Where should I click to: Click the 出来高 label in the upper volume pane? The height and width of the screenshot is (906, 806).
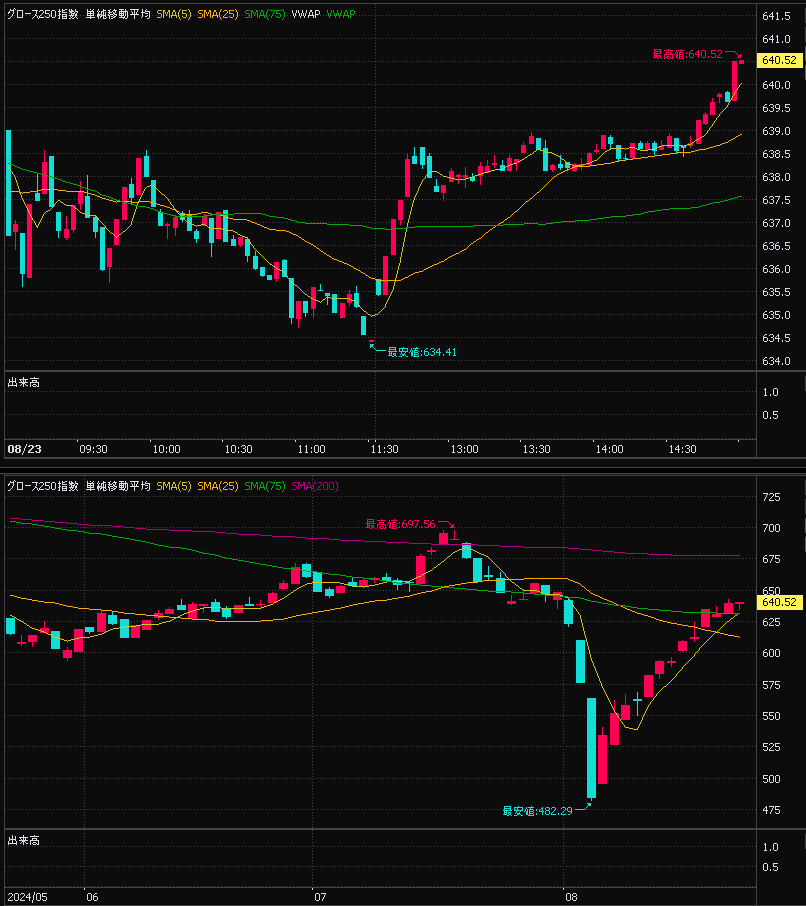[x=24, y=383]
